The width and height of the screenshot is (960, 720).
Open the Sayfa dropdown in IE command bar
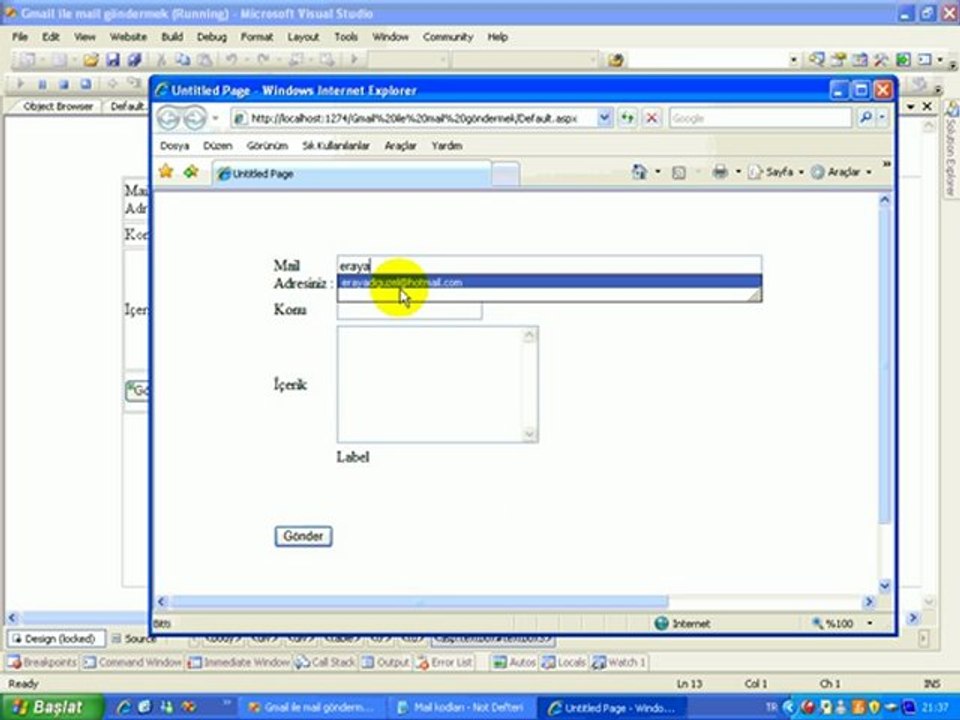[776, 172]
